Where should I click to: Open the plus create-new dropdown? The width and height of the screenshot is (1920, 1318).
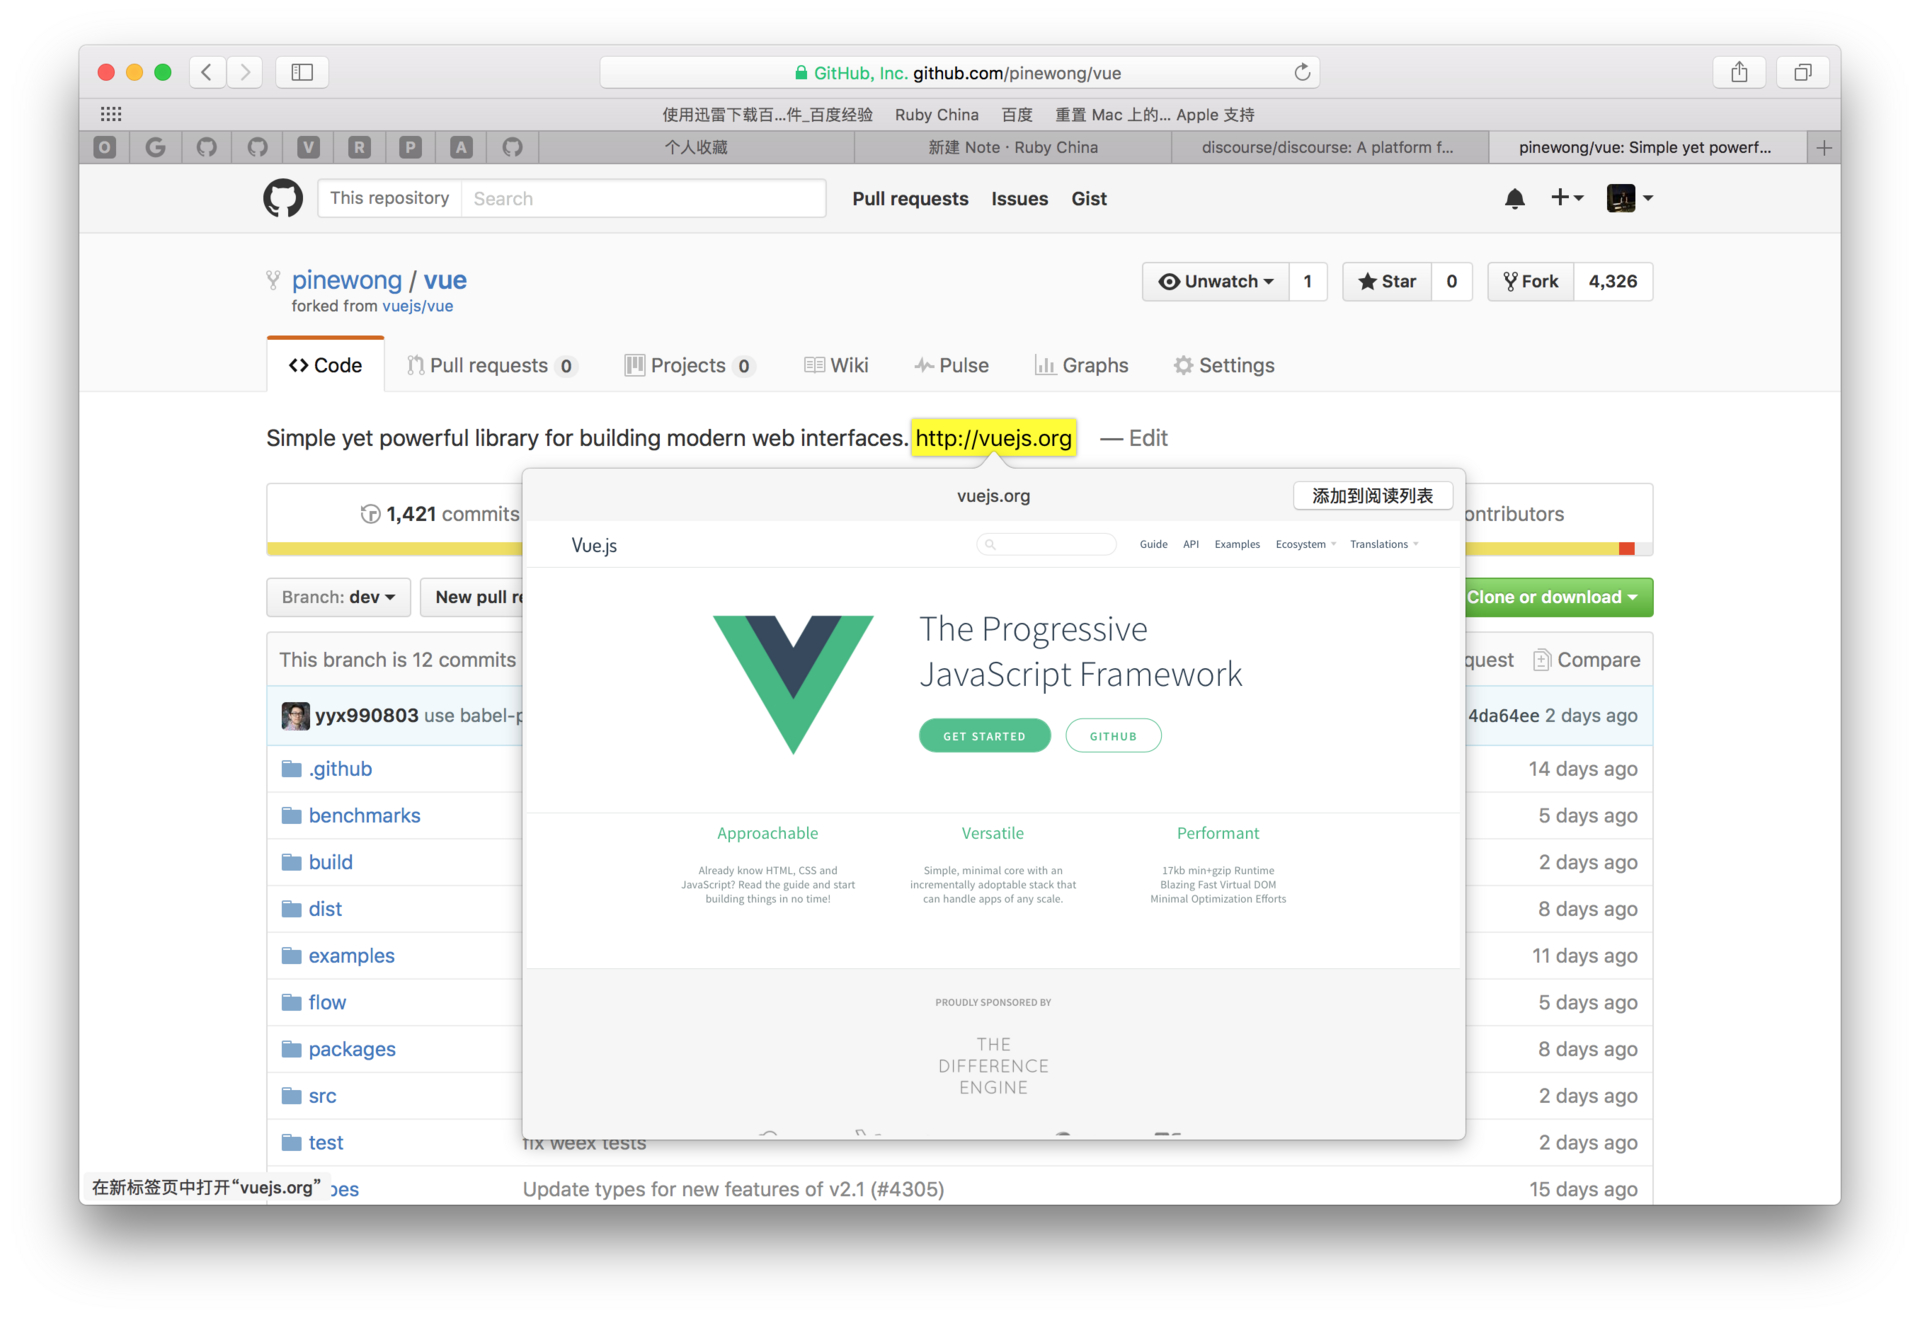[x=1566, y=198]
